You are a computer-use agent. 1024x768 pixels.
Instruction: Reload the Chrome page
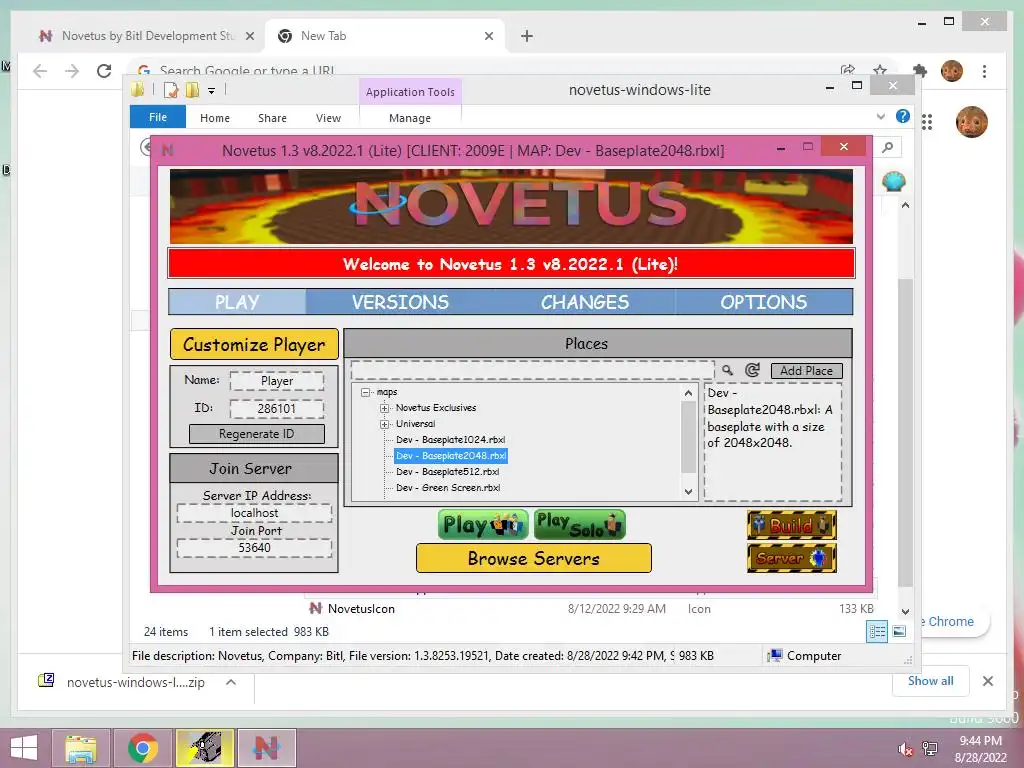pos(104,71)
